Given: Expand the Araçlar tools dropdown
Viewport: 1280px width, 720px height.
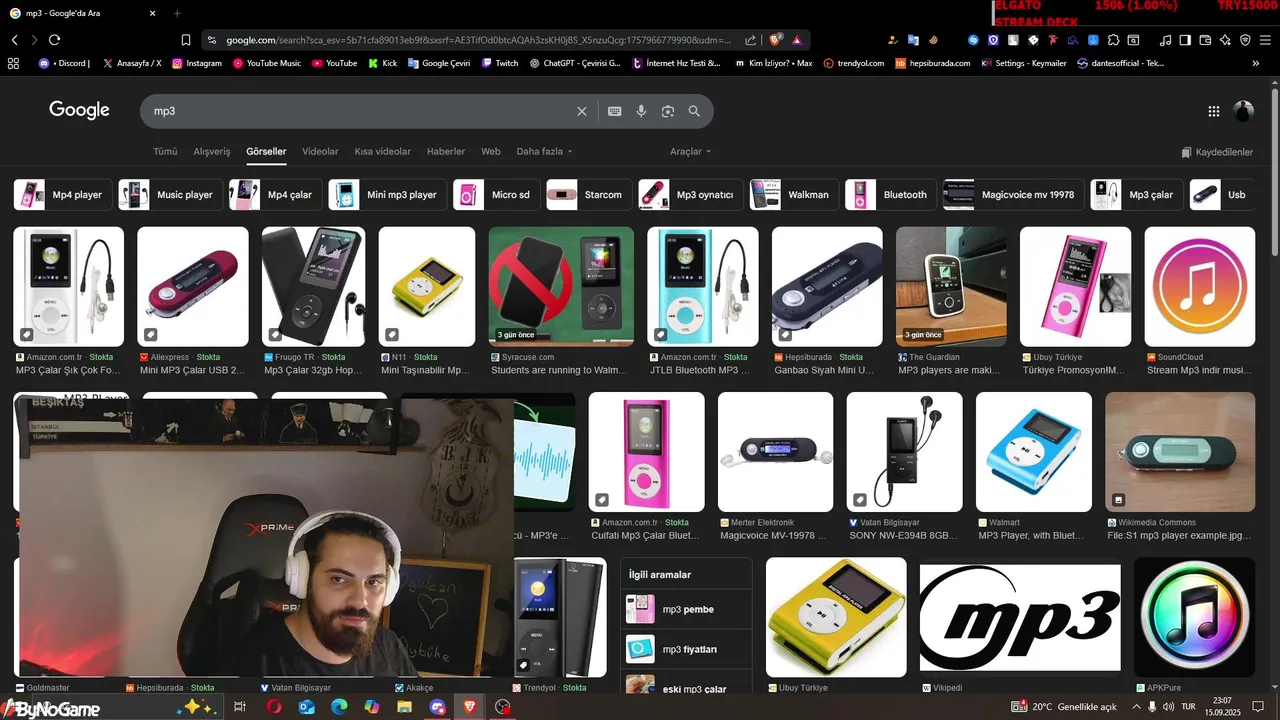Looking at the screenshot, I should pos(690,152).
